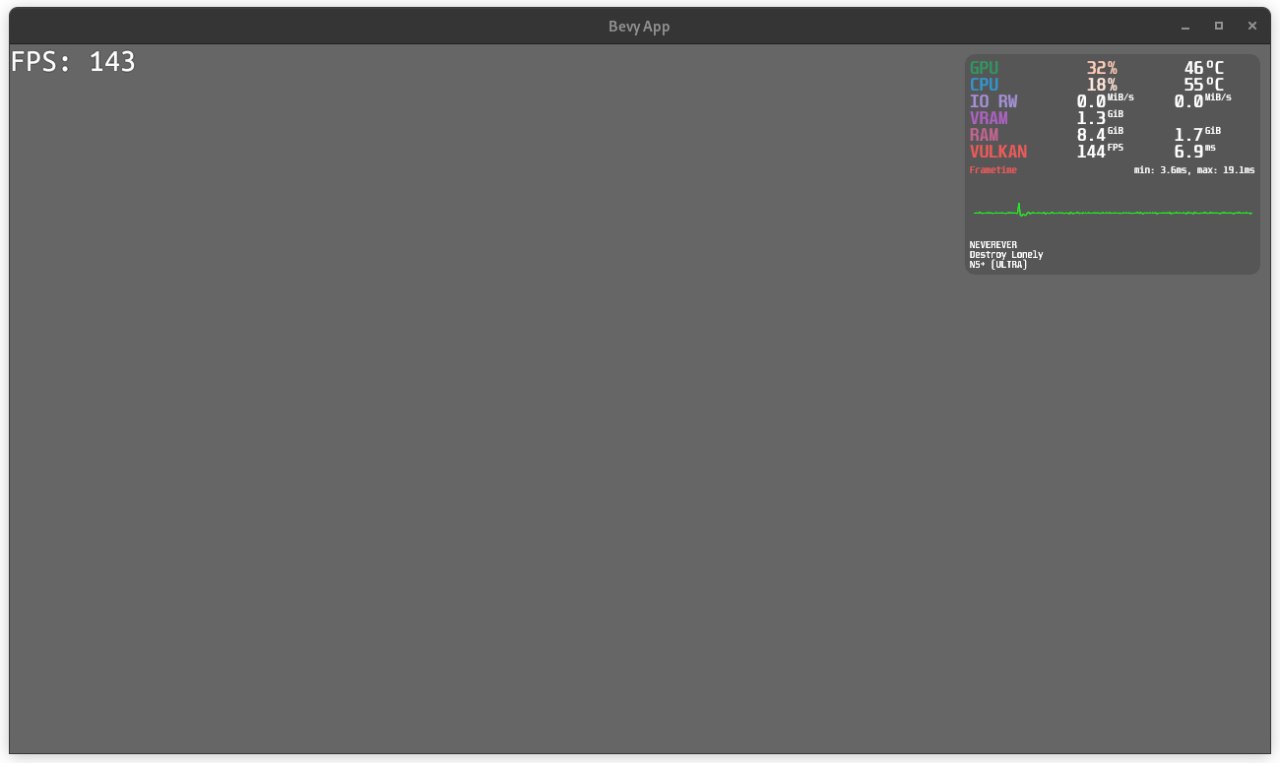Click the RAM label above VULKAN
The height and width of the screenshot is (763, 1280).
click(x=984, y=135)
